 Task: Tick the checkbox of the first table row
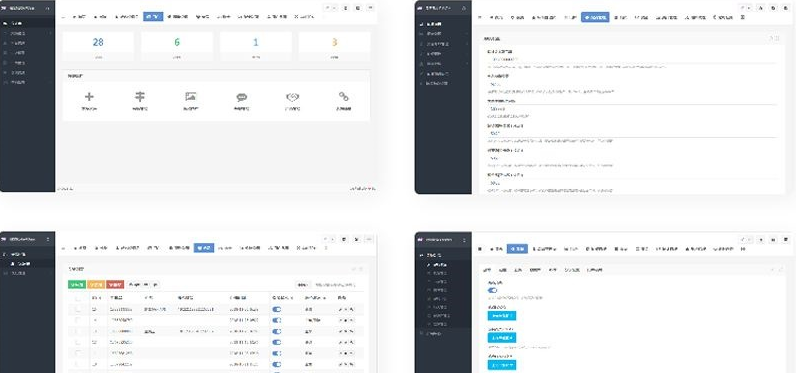(x=78, y=309)
